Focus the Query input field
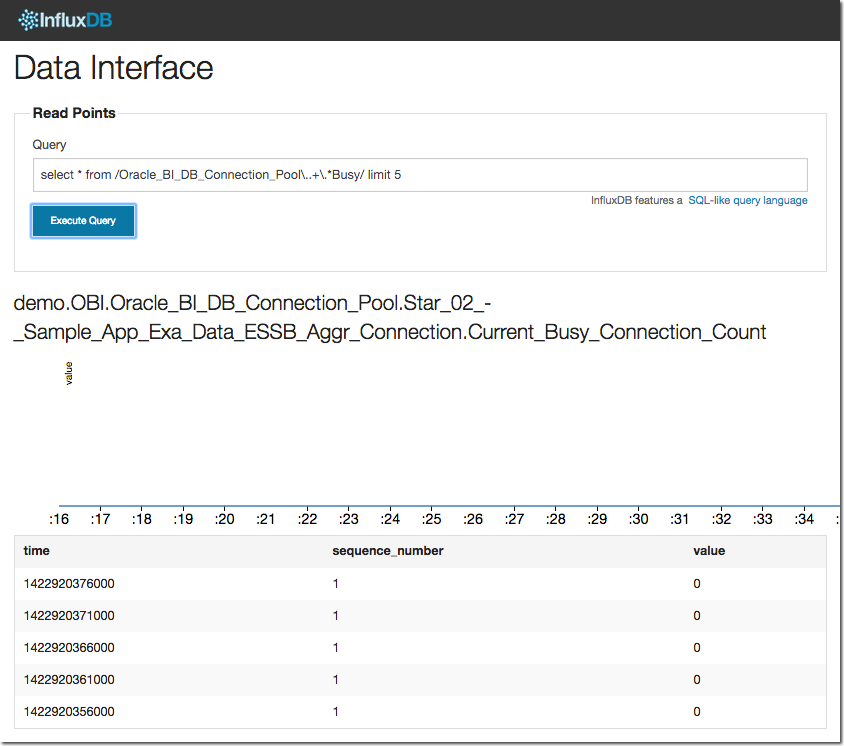 tap(420, 175)
